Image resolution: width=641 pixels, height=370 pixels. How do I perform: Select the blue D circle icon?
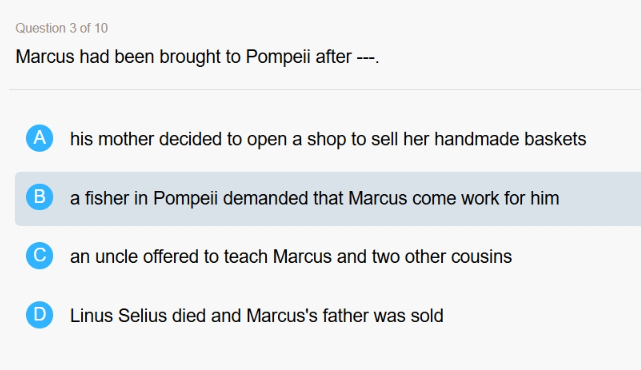pos(40,315)
